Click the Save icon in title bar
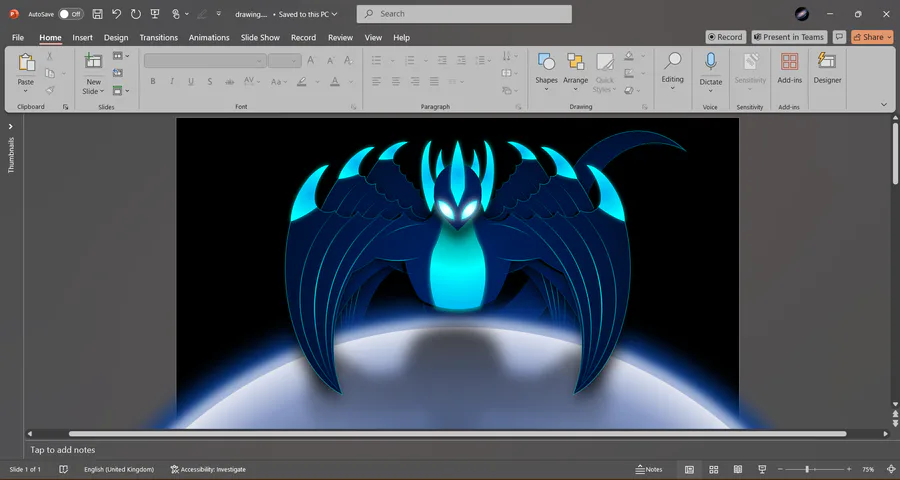The width and height of the screenshot is (900, 480). coord(98,14)
